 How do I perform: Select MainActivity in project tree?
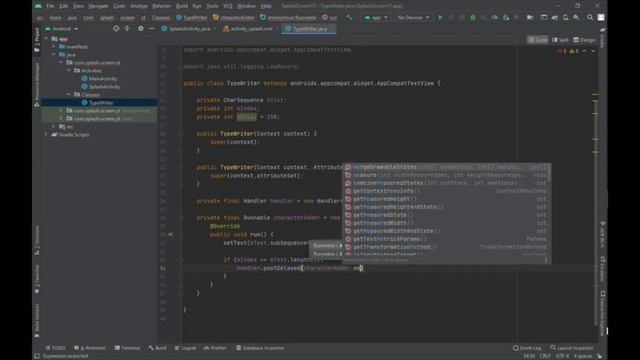point(100,78)
